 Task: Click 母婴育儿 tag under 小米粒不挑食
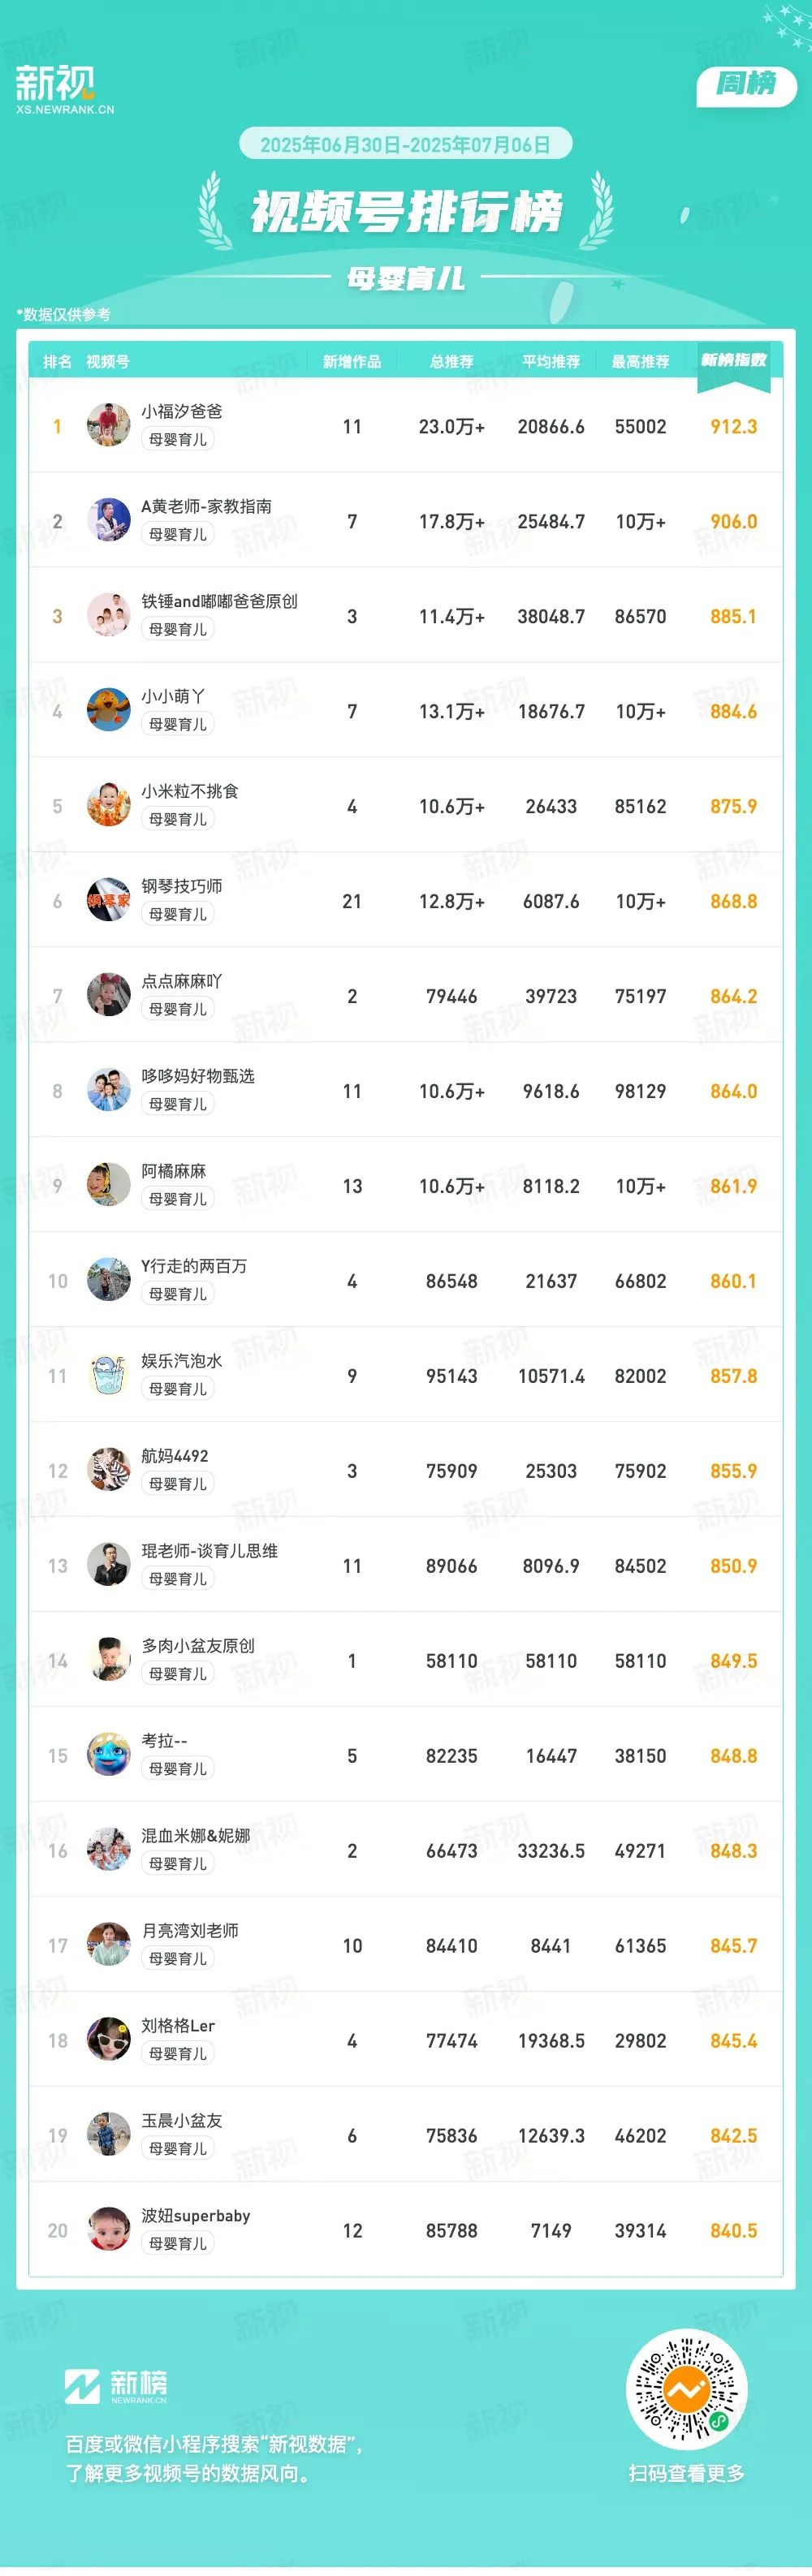point(178,819)
